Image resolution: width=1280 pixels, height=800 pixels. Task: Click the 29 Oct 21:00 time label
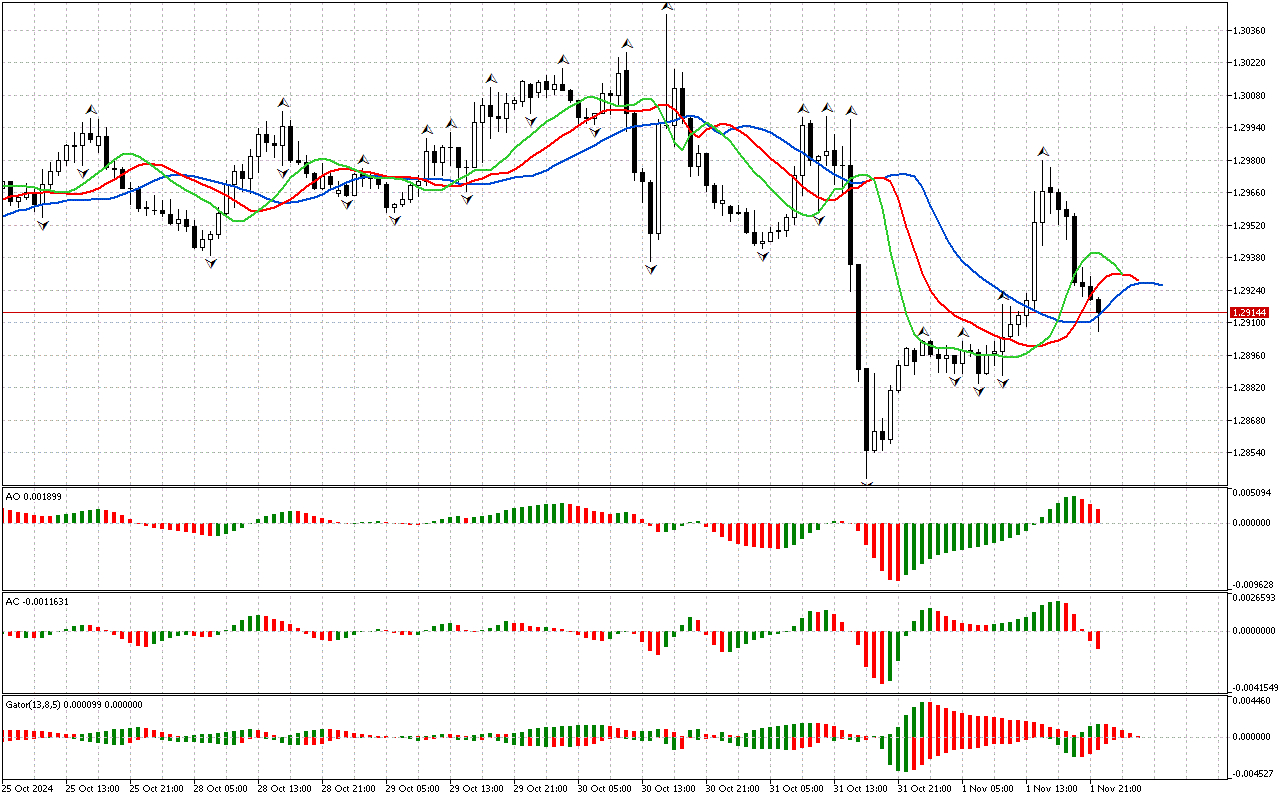point(540,788)
